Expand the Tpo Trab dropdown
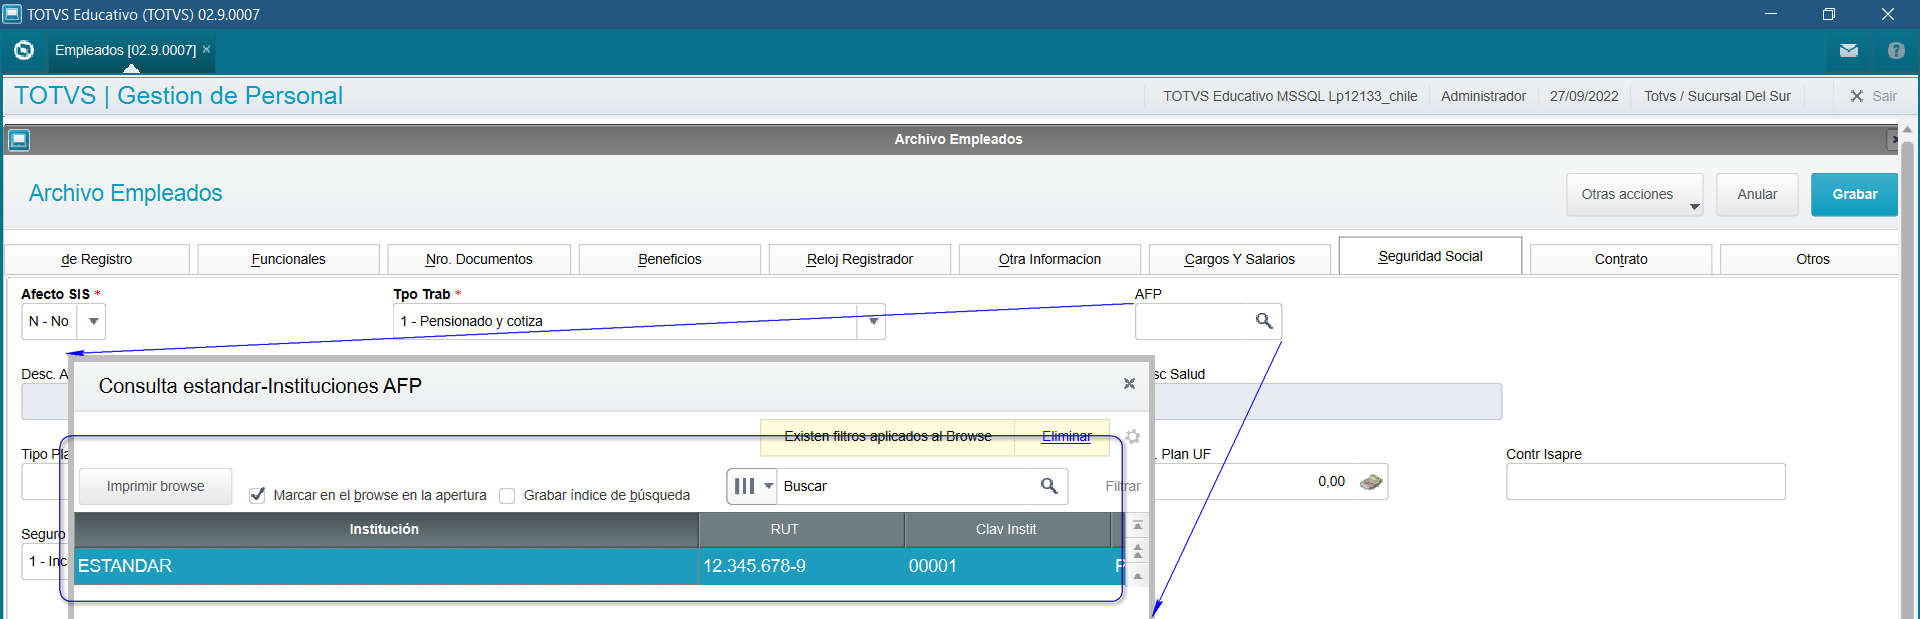Image resolution: width=1920 pixels, height=619 pixels. (x=873, y=321)
